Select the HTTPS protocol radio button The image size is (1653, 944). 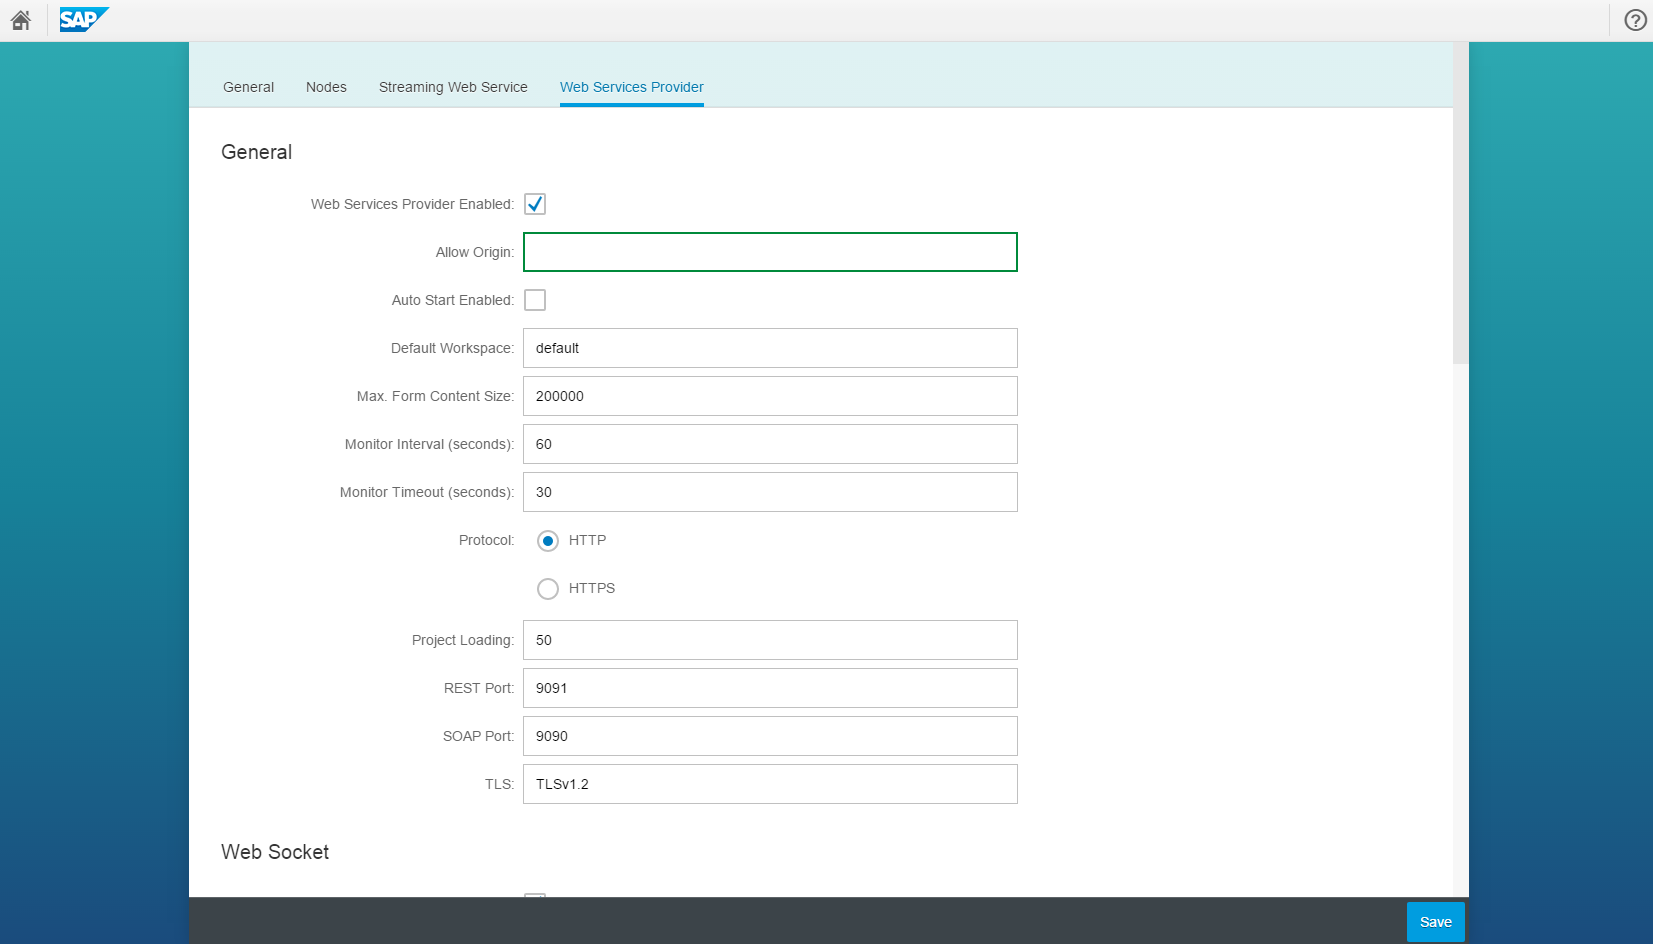(x=548, y=589)
